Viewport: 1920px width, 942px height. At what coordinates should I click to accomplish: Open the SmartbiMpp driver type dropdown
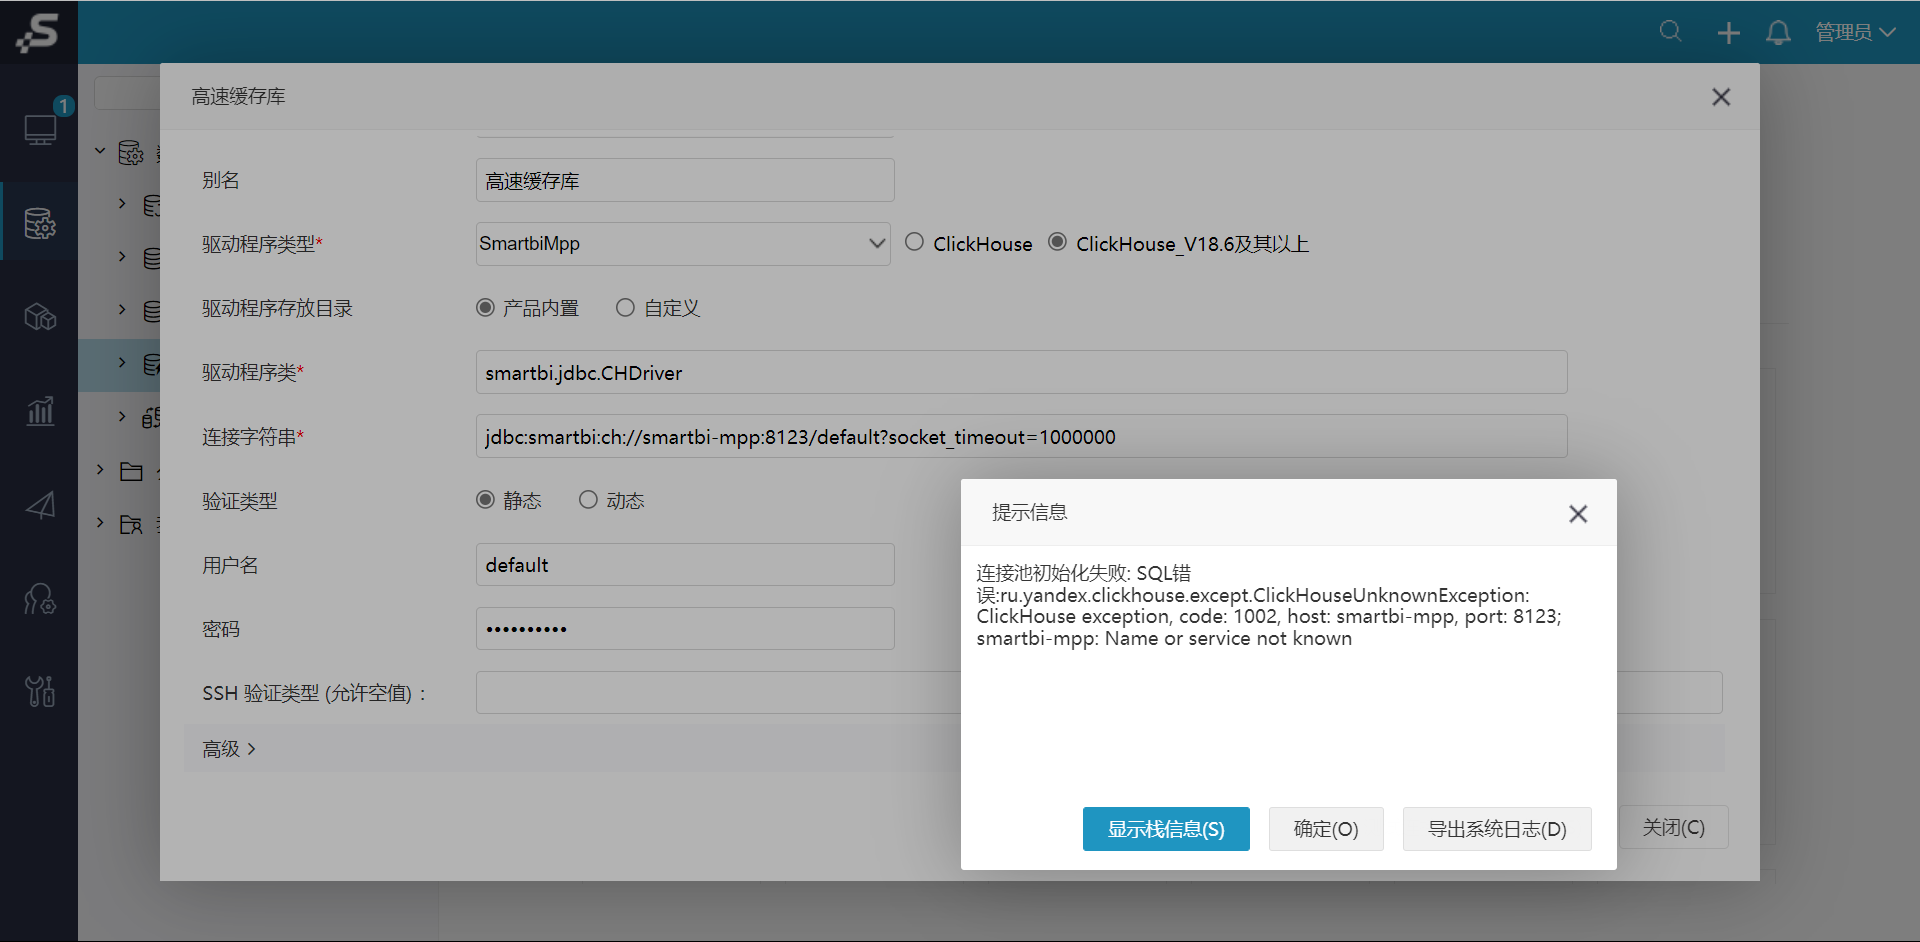(683, 243)
